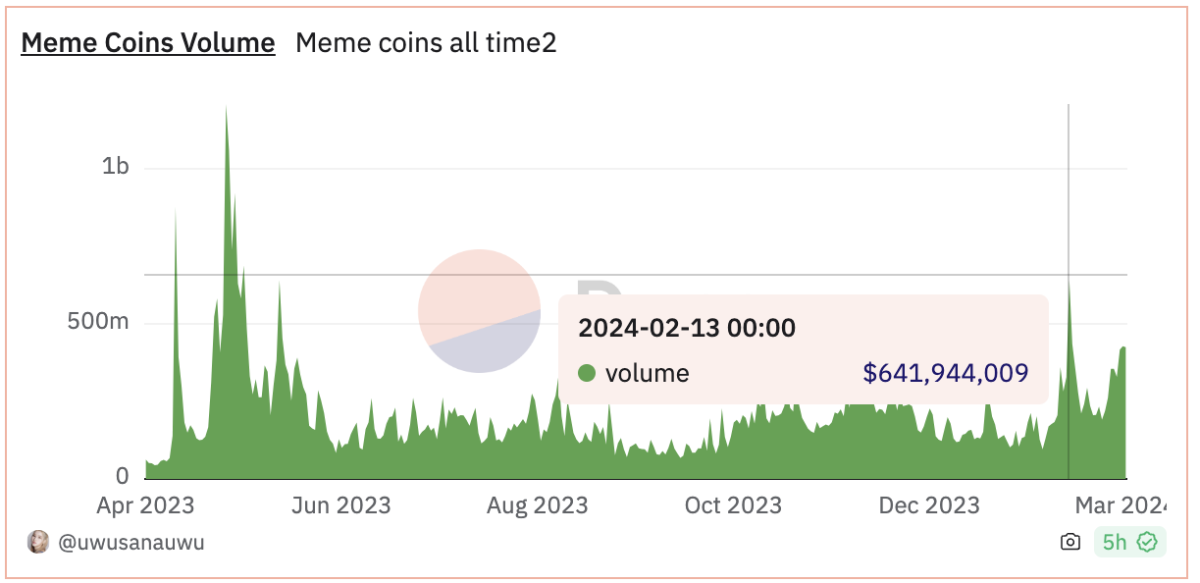1200x583 pixels.
Task: Select the tooltip's green bullet marker
Action: [587, 373]
